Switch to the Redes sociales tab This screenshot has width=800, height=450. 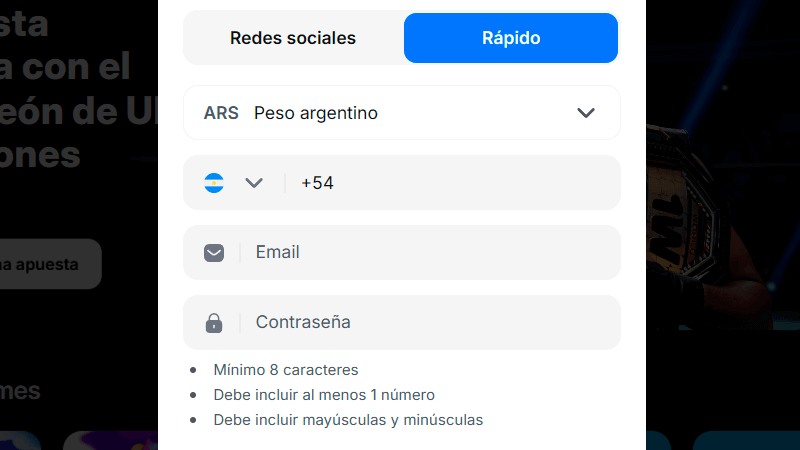tap(293, 39)
